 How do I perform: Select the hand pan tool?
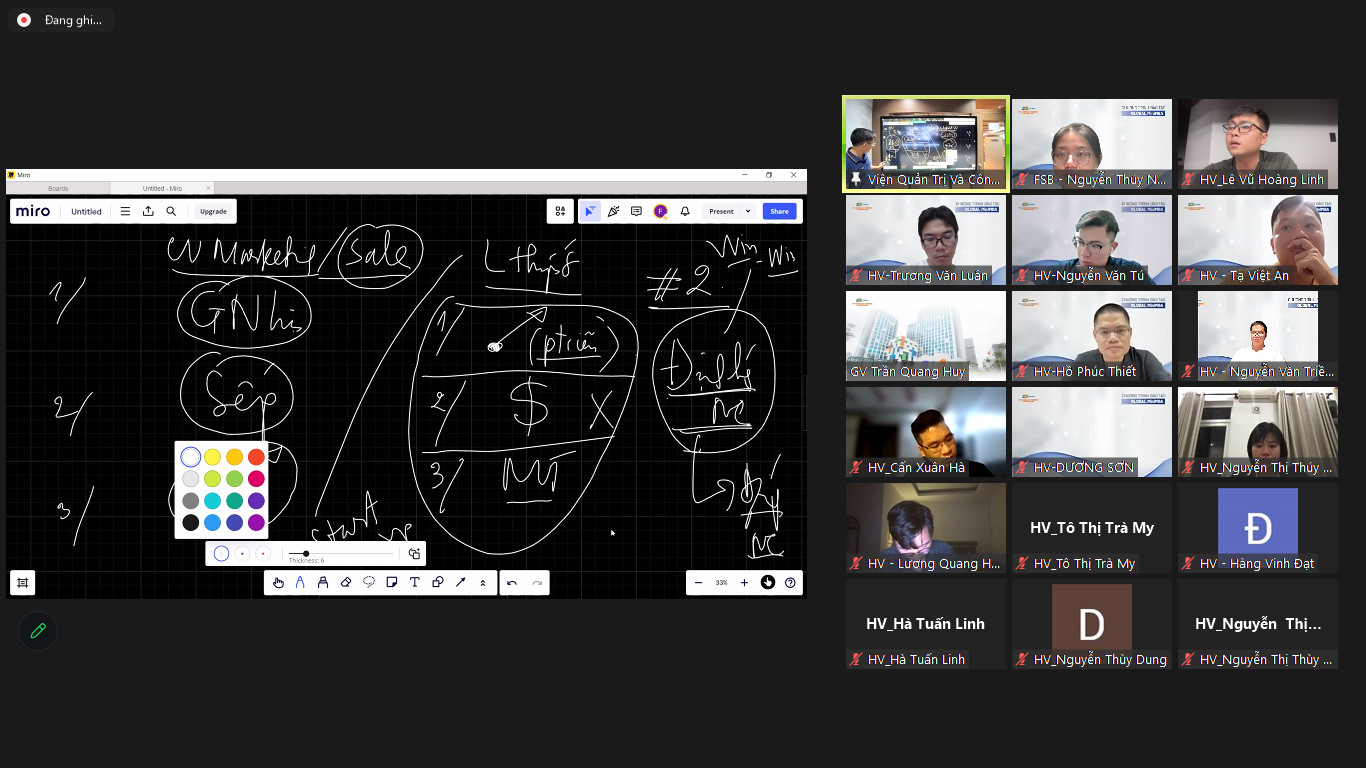[x=278, y=582]
